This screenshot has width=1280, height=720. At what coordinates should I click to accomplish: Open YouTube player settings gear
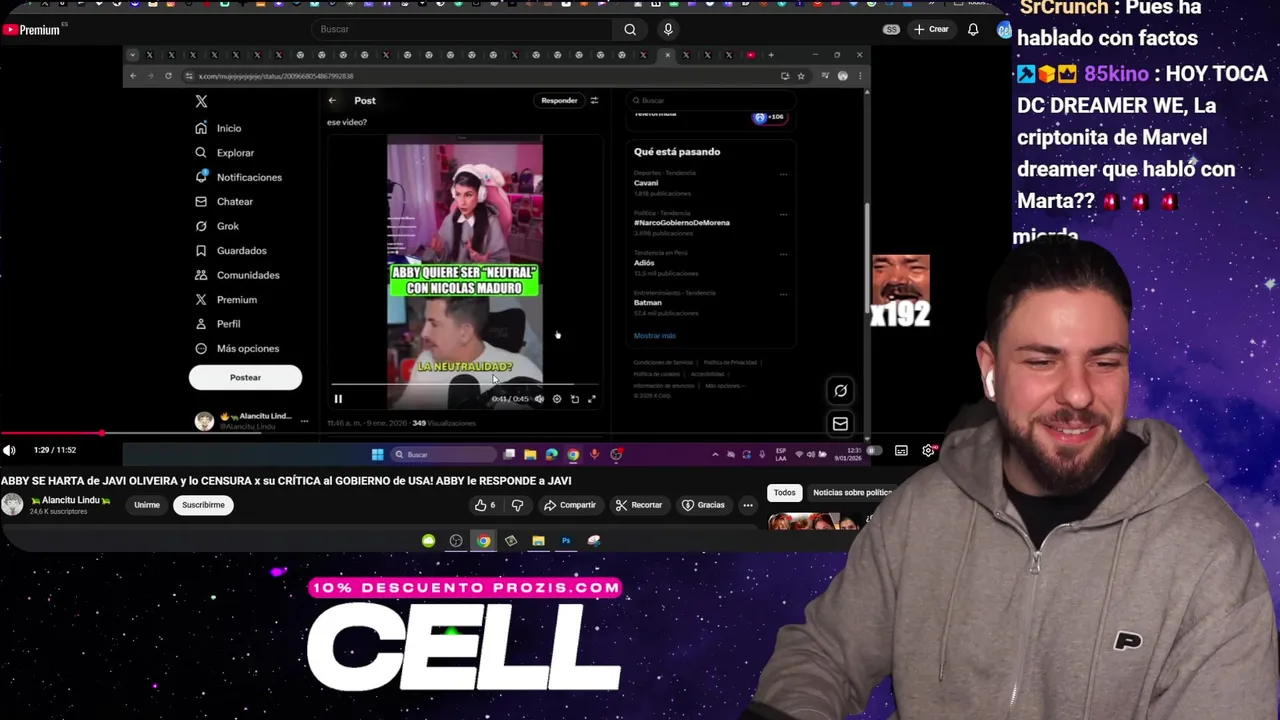pyautogui.click(x=929, y=451)
